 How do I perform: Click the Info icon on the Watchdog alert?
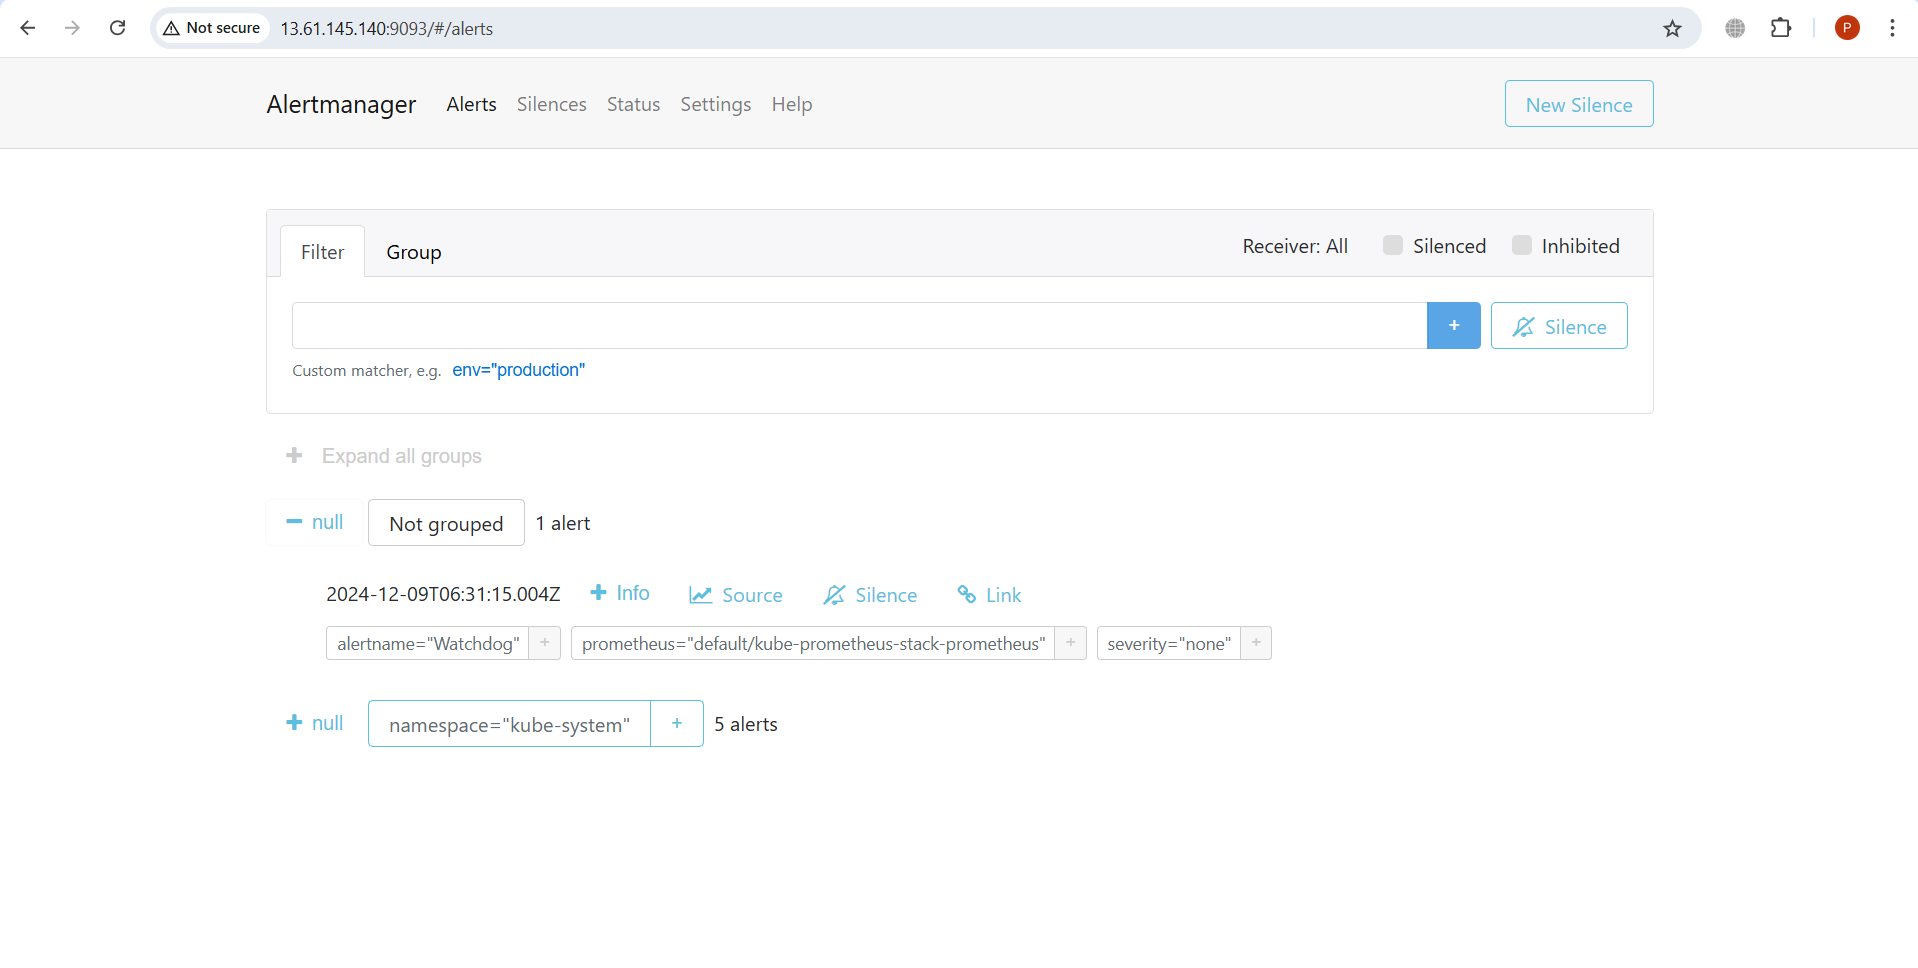[619, 593]
